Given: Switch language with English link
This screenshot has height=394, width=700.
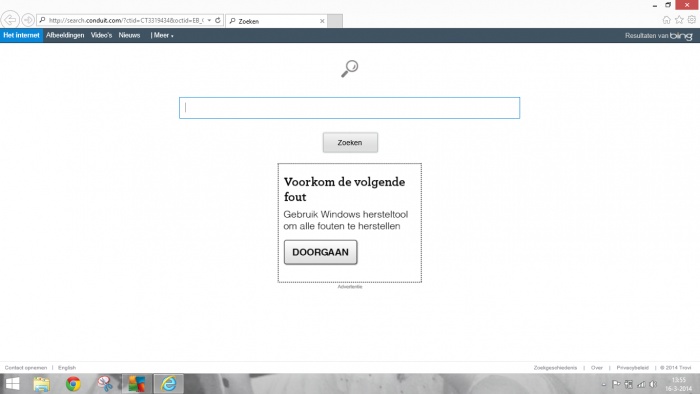Looking at the screenshot, I should coord(67,368).
